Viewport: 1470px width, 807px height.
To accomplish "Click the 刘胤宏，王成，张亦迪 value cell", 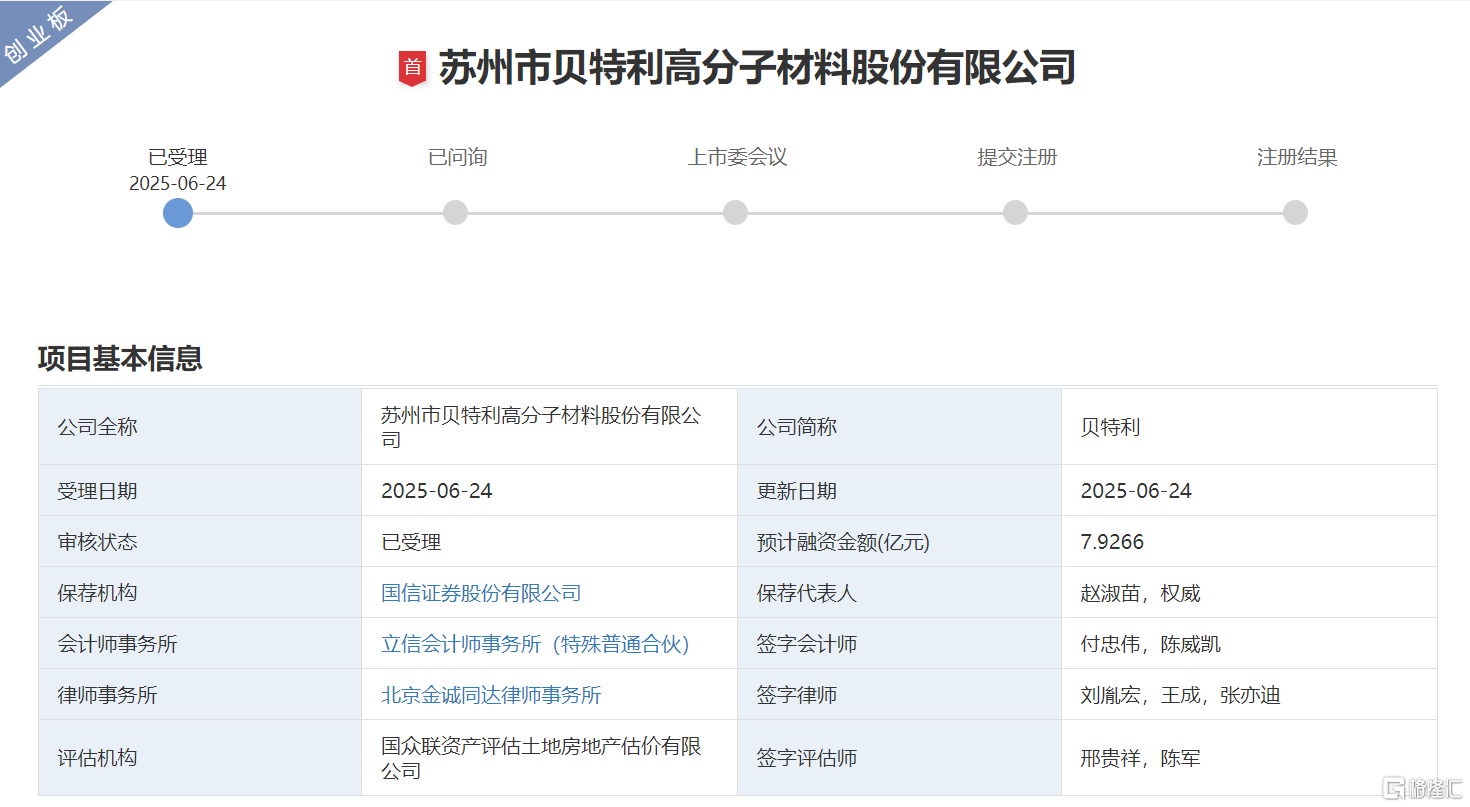I will [1249, 695].
